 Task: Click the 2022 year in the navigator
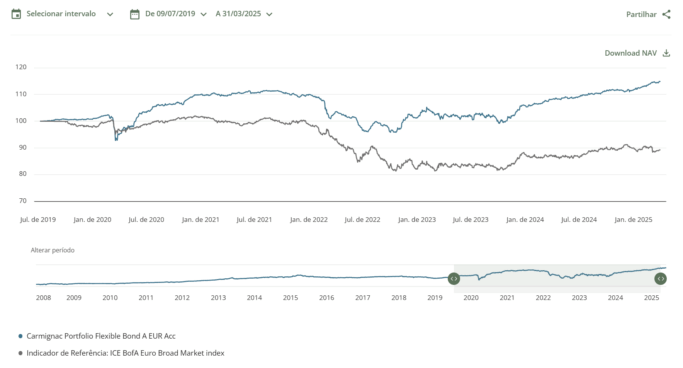(x=543, y=298)
